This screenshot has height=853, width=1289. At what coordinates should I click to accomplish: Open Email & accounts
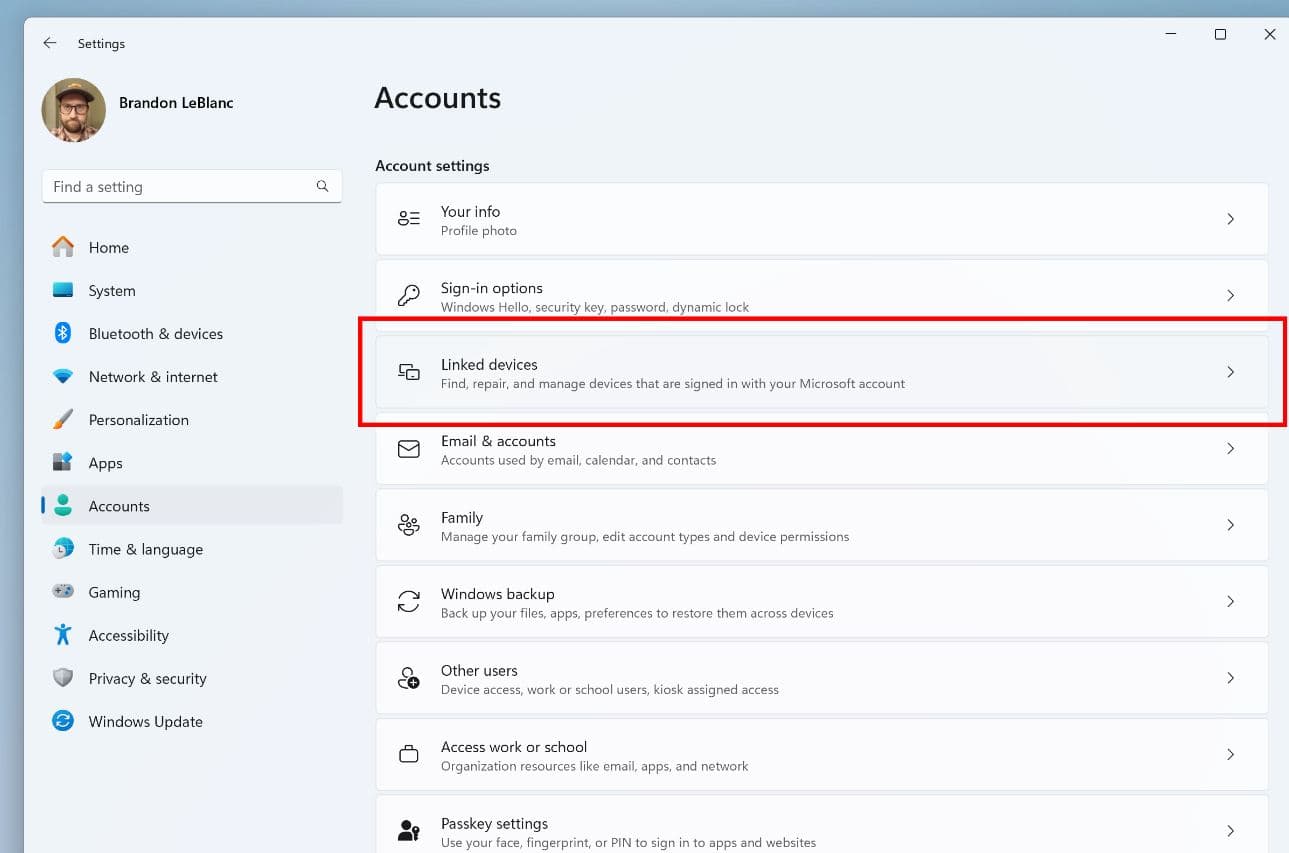[x=822, y=449]
